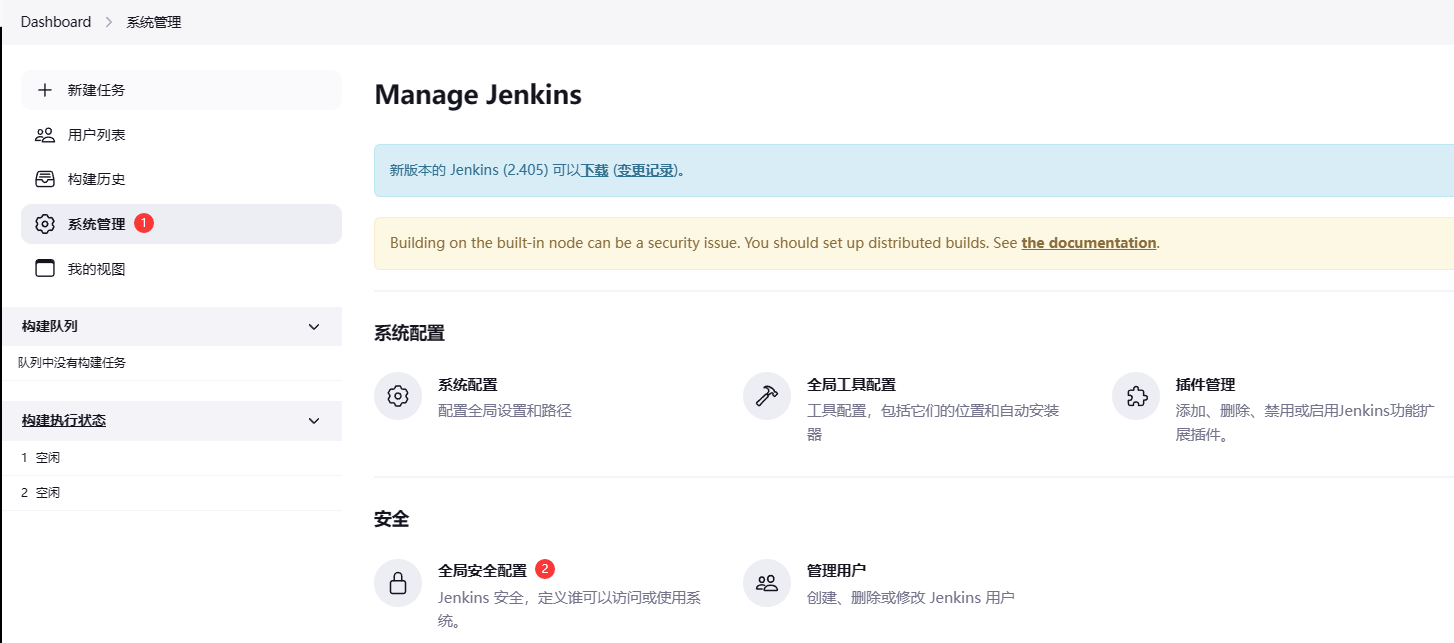Open the 变更记录 changelog link

pos(645,170)
